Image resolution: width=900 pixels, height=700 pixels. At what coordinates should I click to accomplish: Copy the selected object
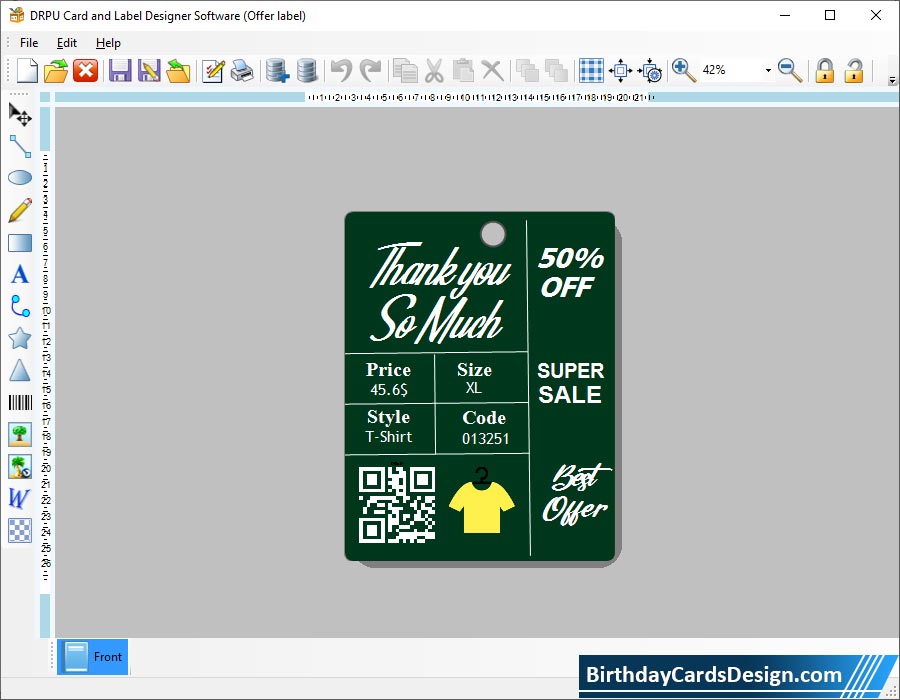(405, 71)
